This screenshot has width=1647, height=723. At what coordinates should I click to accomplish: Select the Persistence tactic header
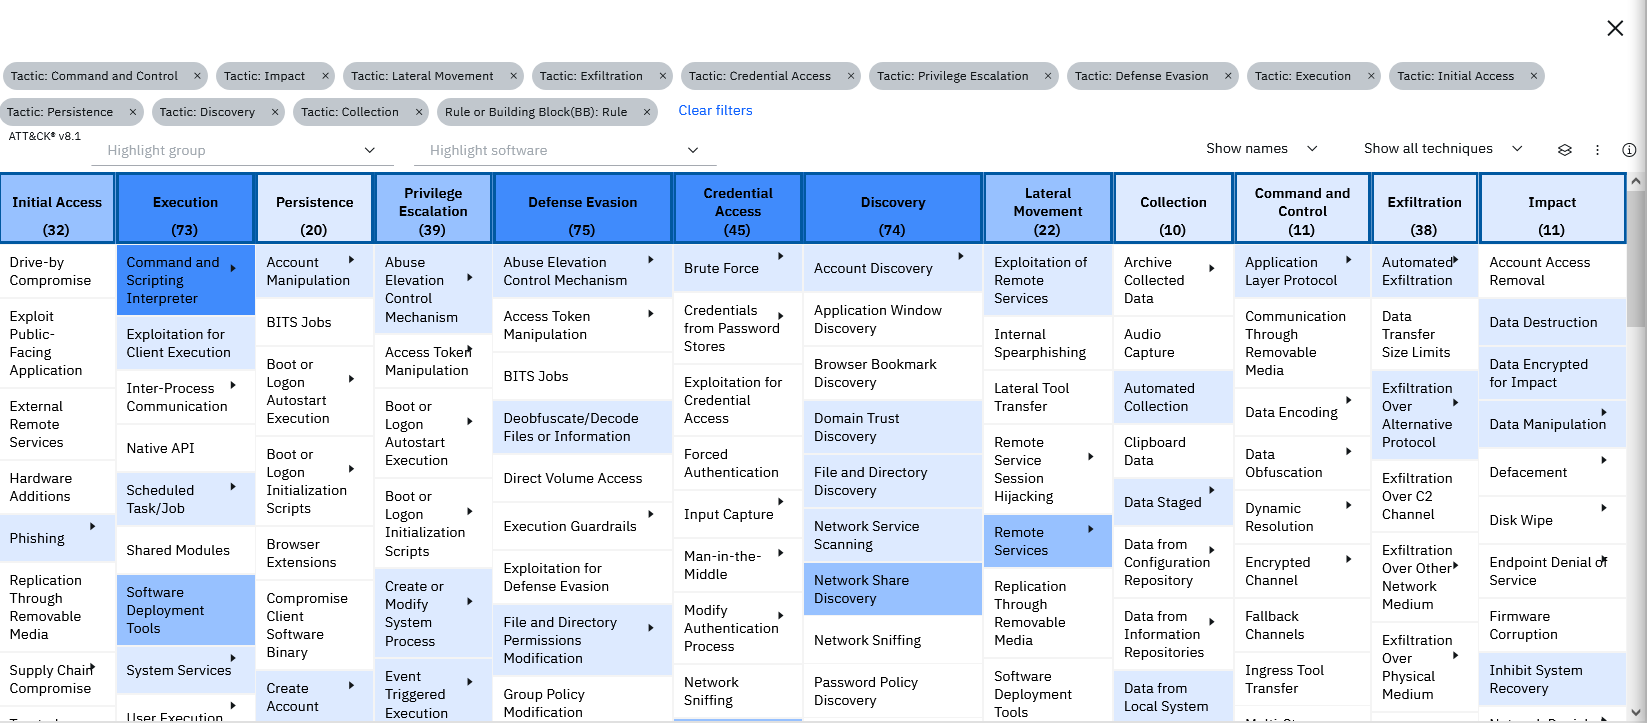314,209
